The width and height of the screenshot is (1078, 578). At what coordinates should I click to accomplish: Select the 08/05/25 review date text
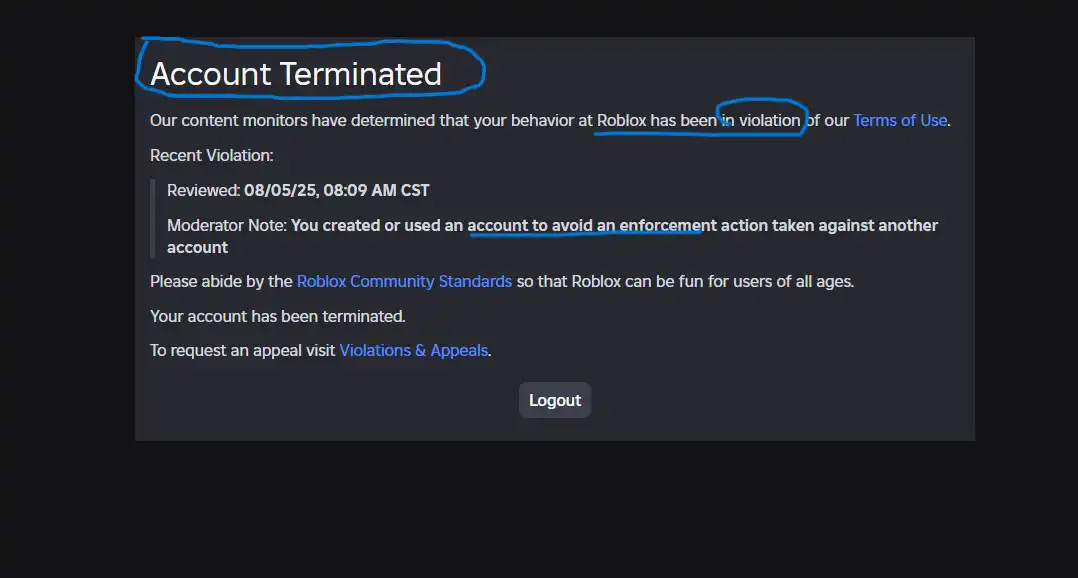click(280, 190)
